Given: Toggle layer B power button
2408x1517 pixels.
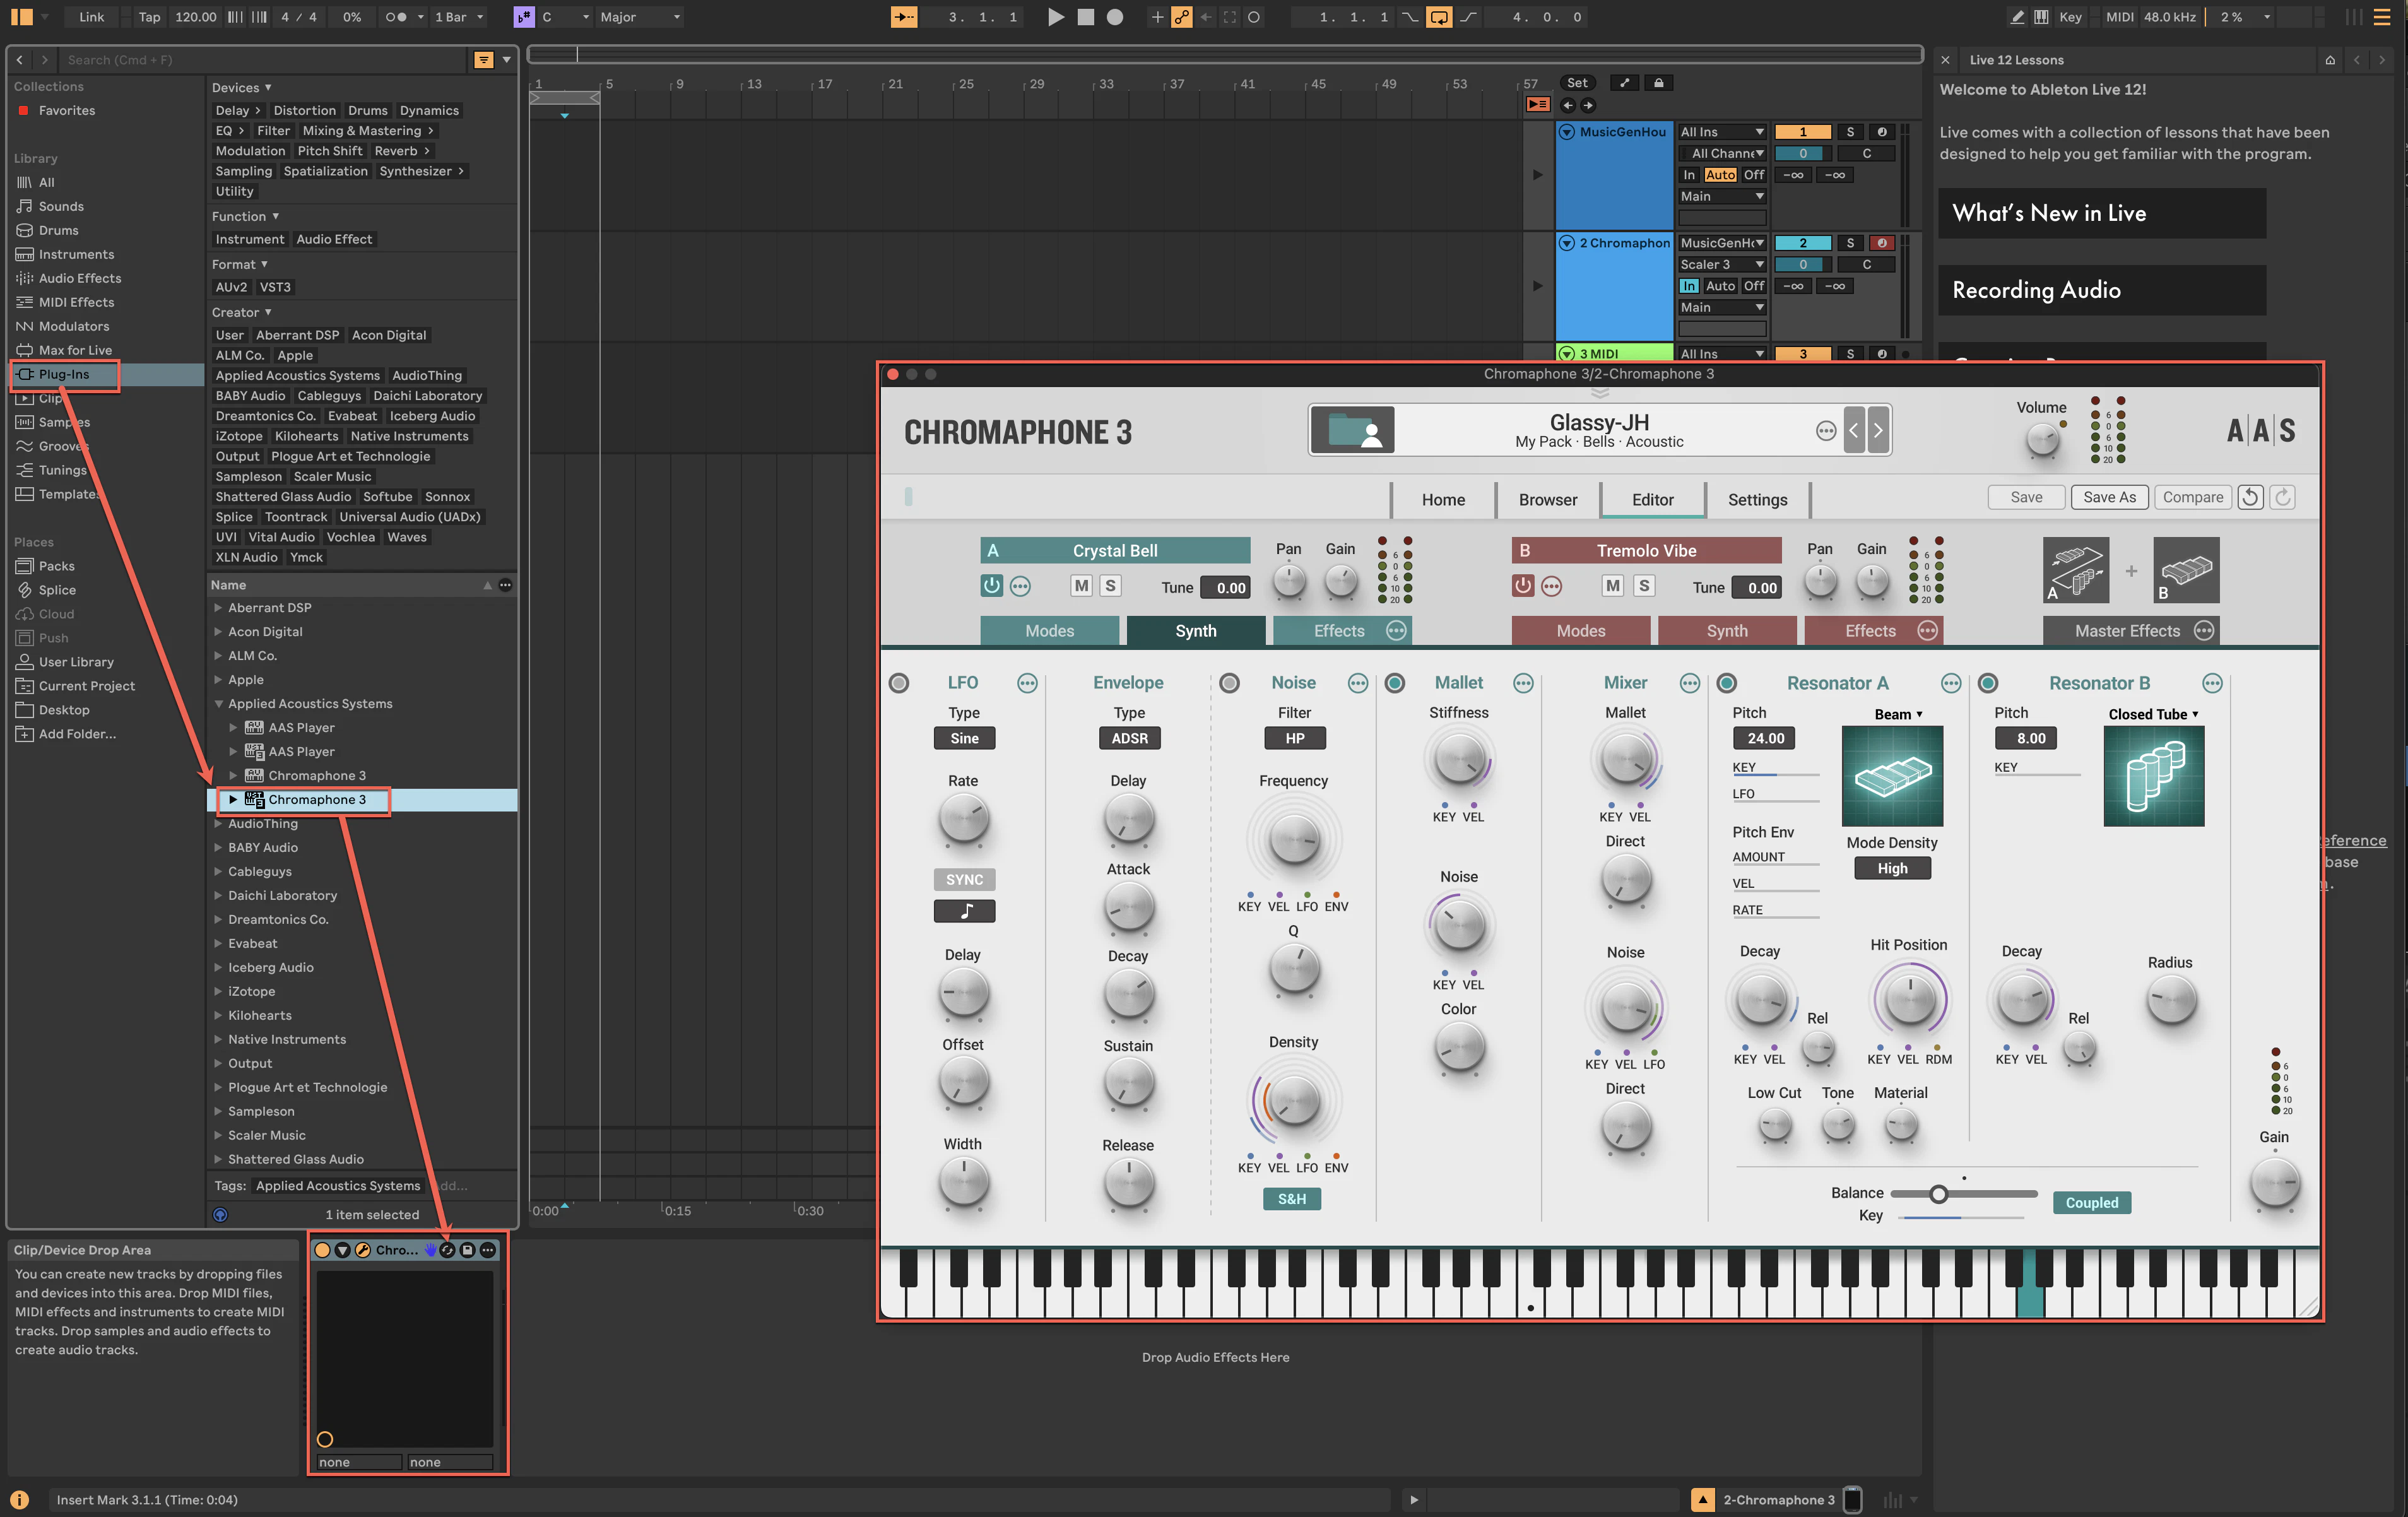Looking at the screenshot, I should (x=1522, y=586).
